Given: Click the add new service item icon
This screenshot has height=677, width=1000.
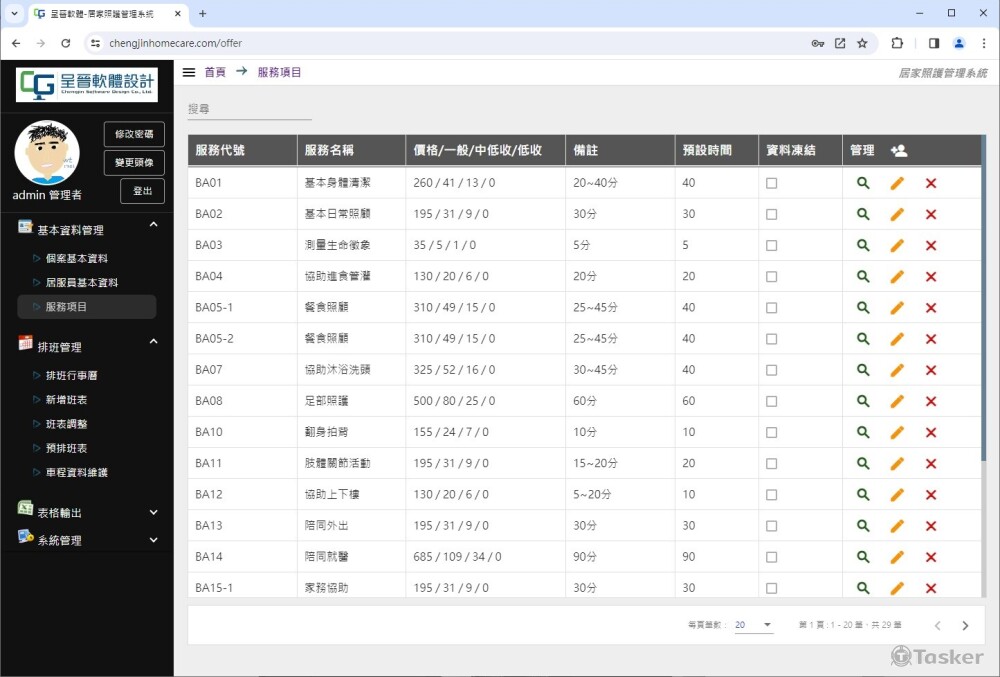Looking at the screenshot, I should [x=898, y=151].
